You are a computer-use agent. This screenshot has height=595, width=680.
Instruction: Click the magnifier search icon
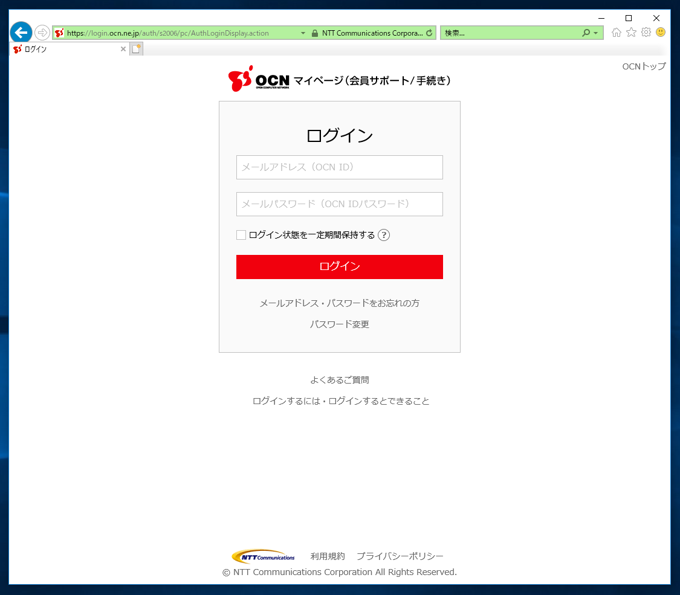586,33
